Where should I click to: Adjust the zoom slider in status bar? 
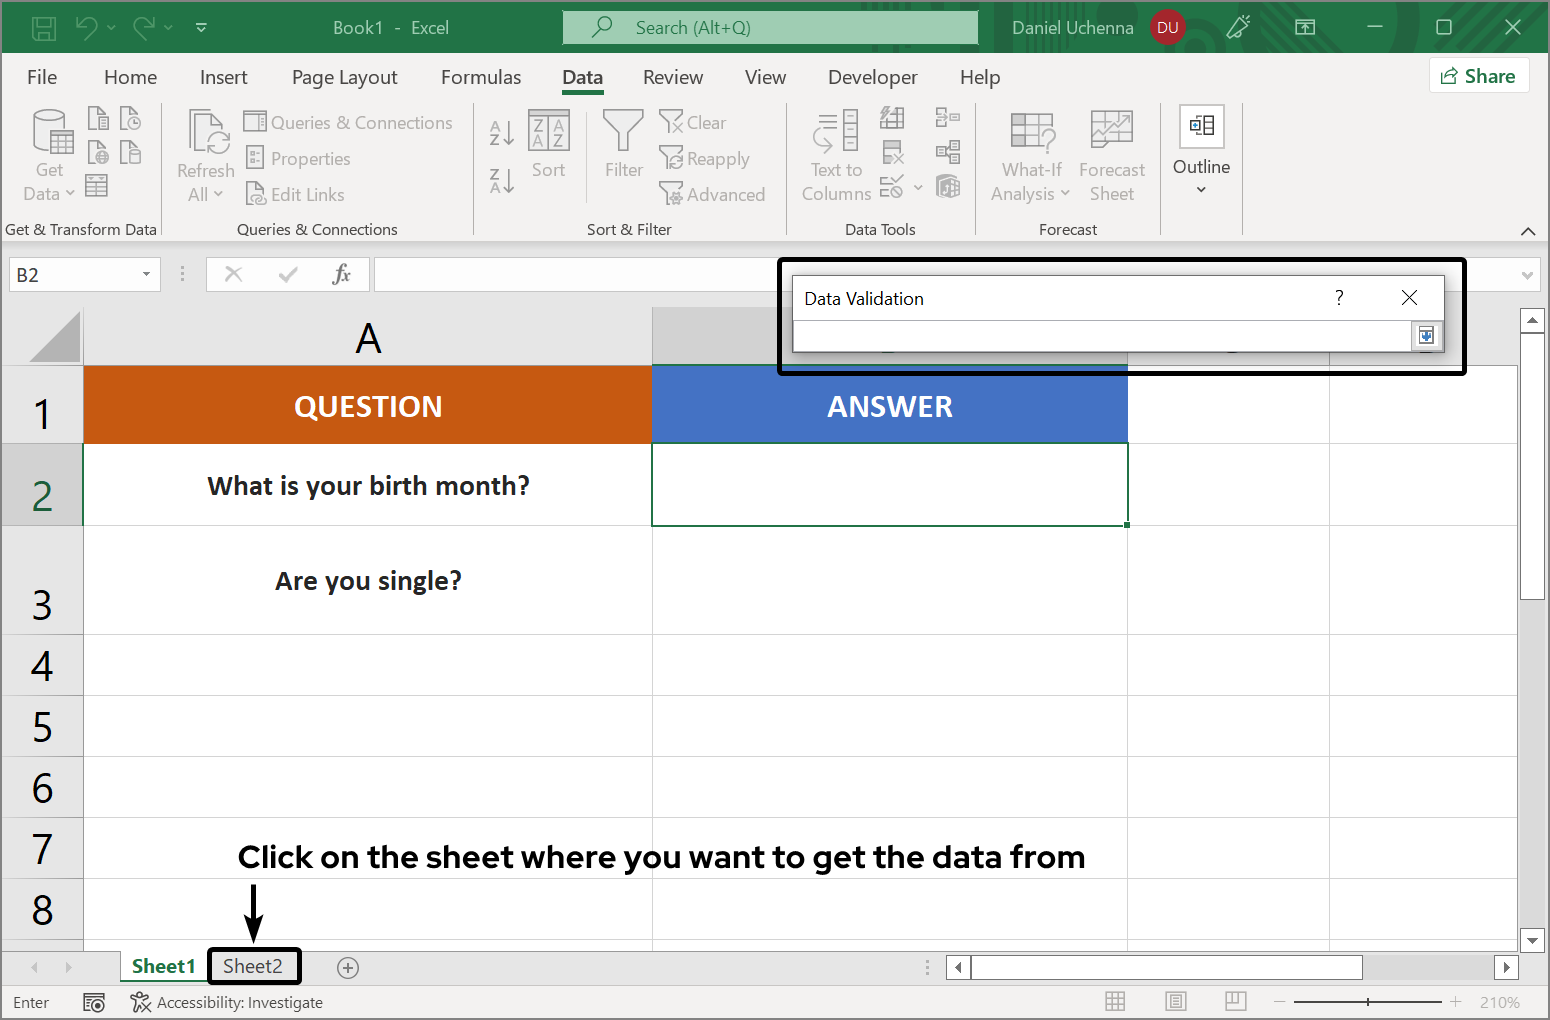click(x=1367, y=1001)
